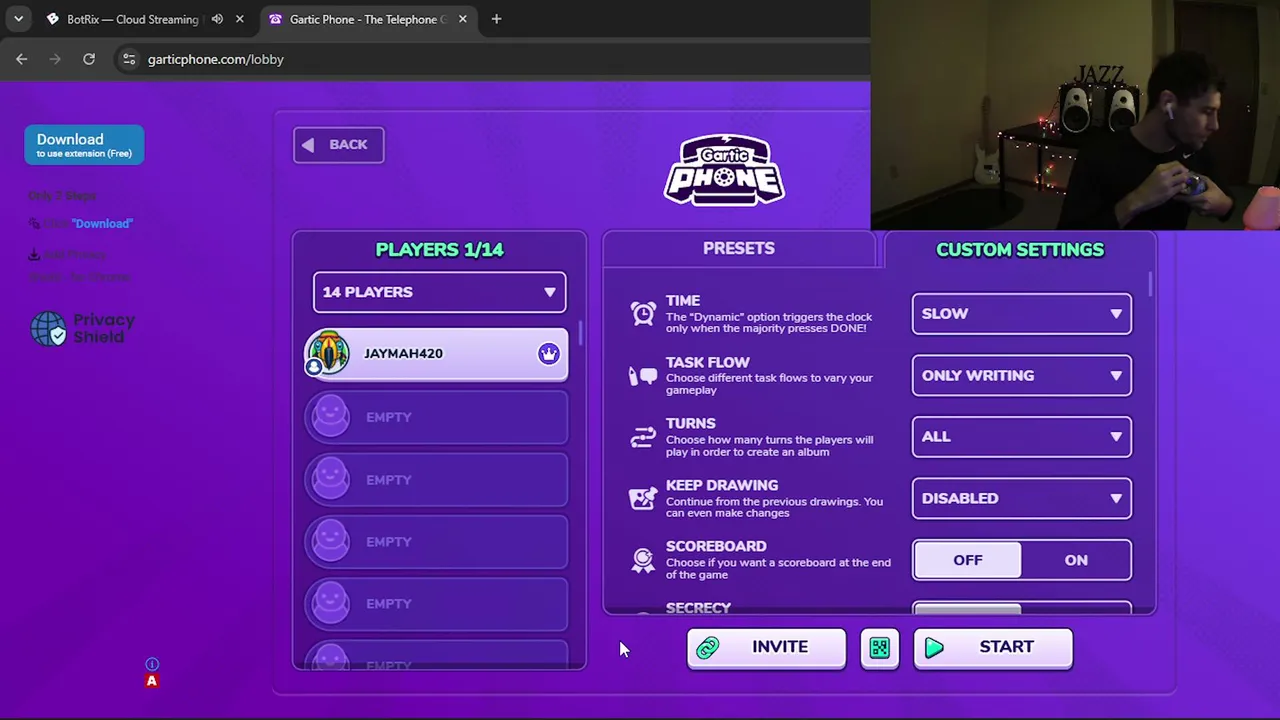Click the TASK FLOW setting icon

pyautogui.click(x=643, y=376)
